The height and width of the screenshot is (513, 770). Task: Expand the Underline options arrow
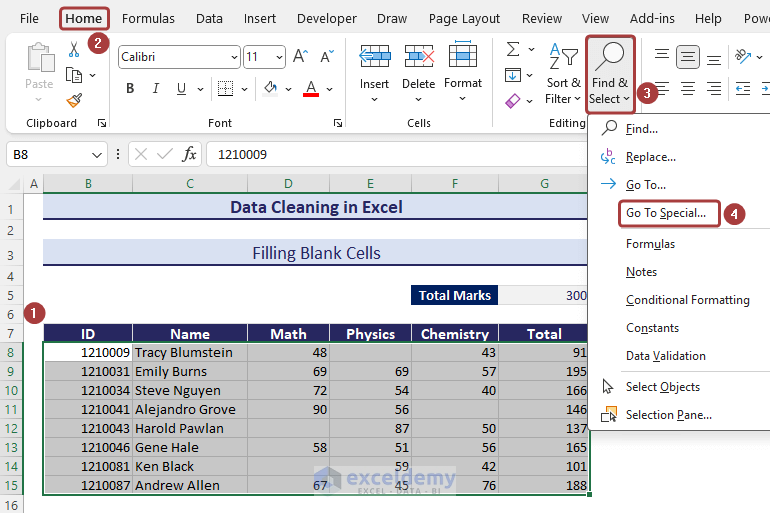[200, 89]
